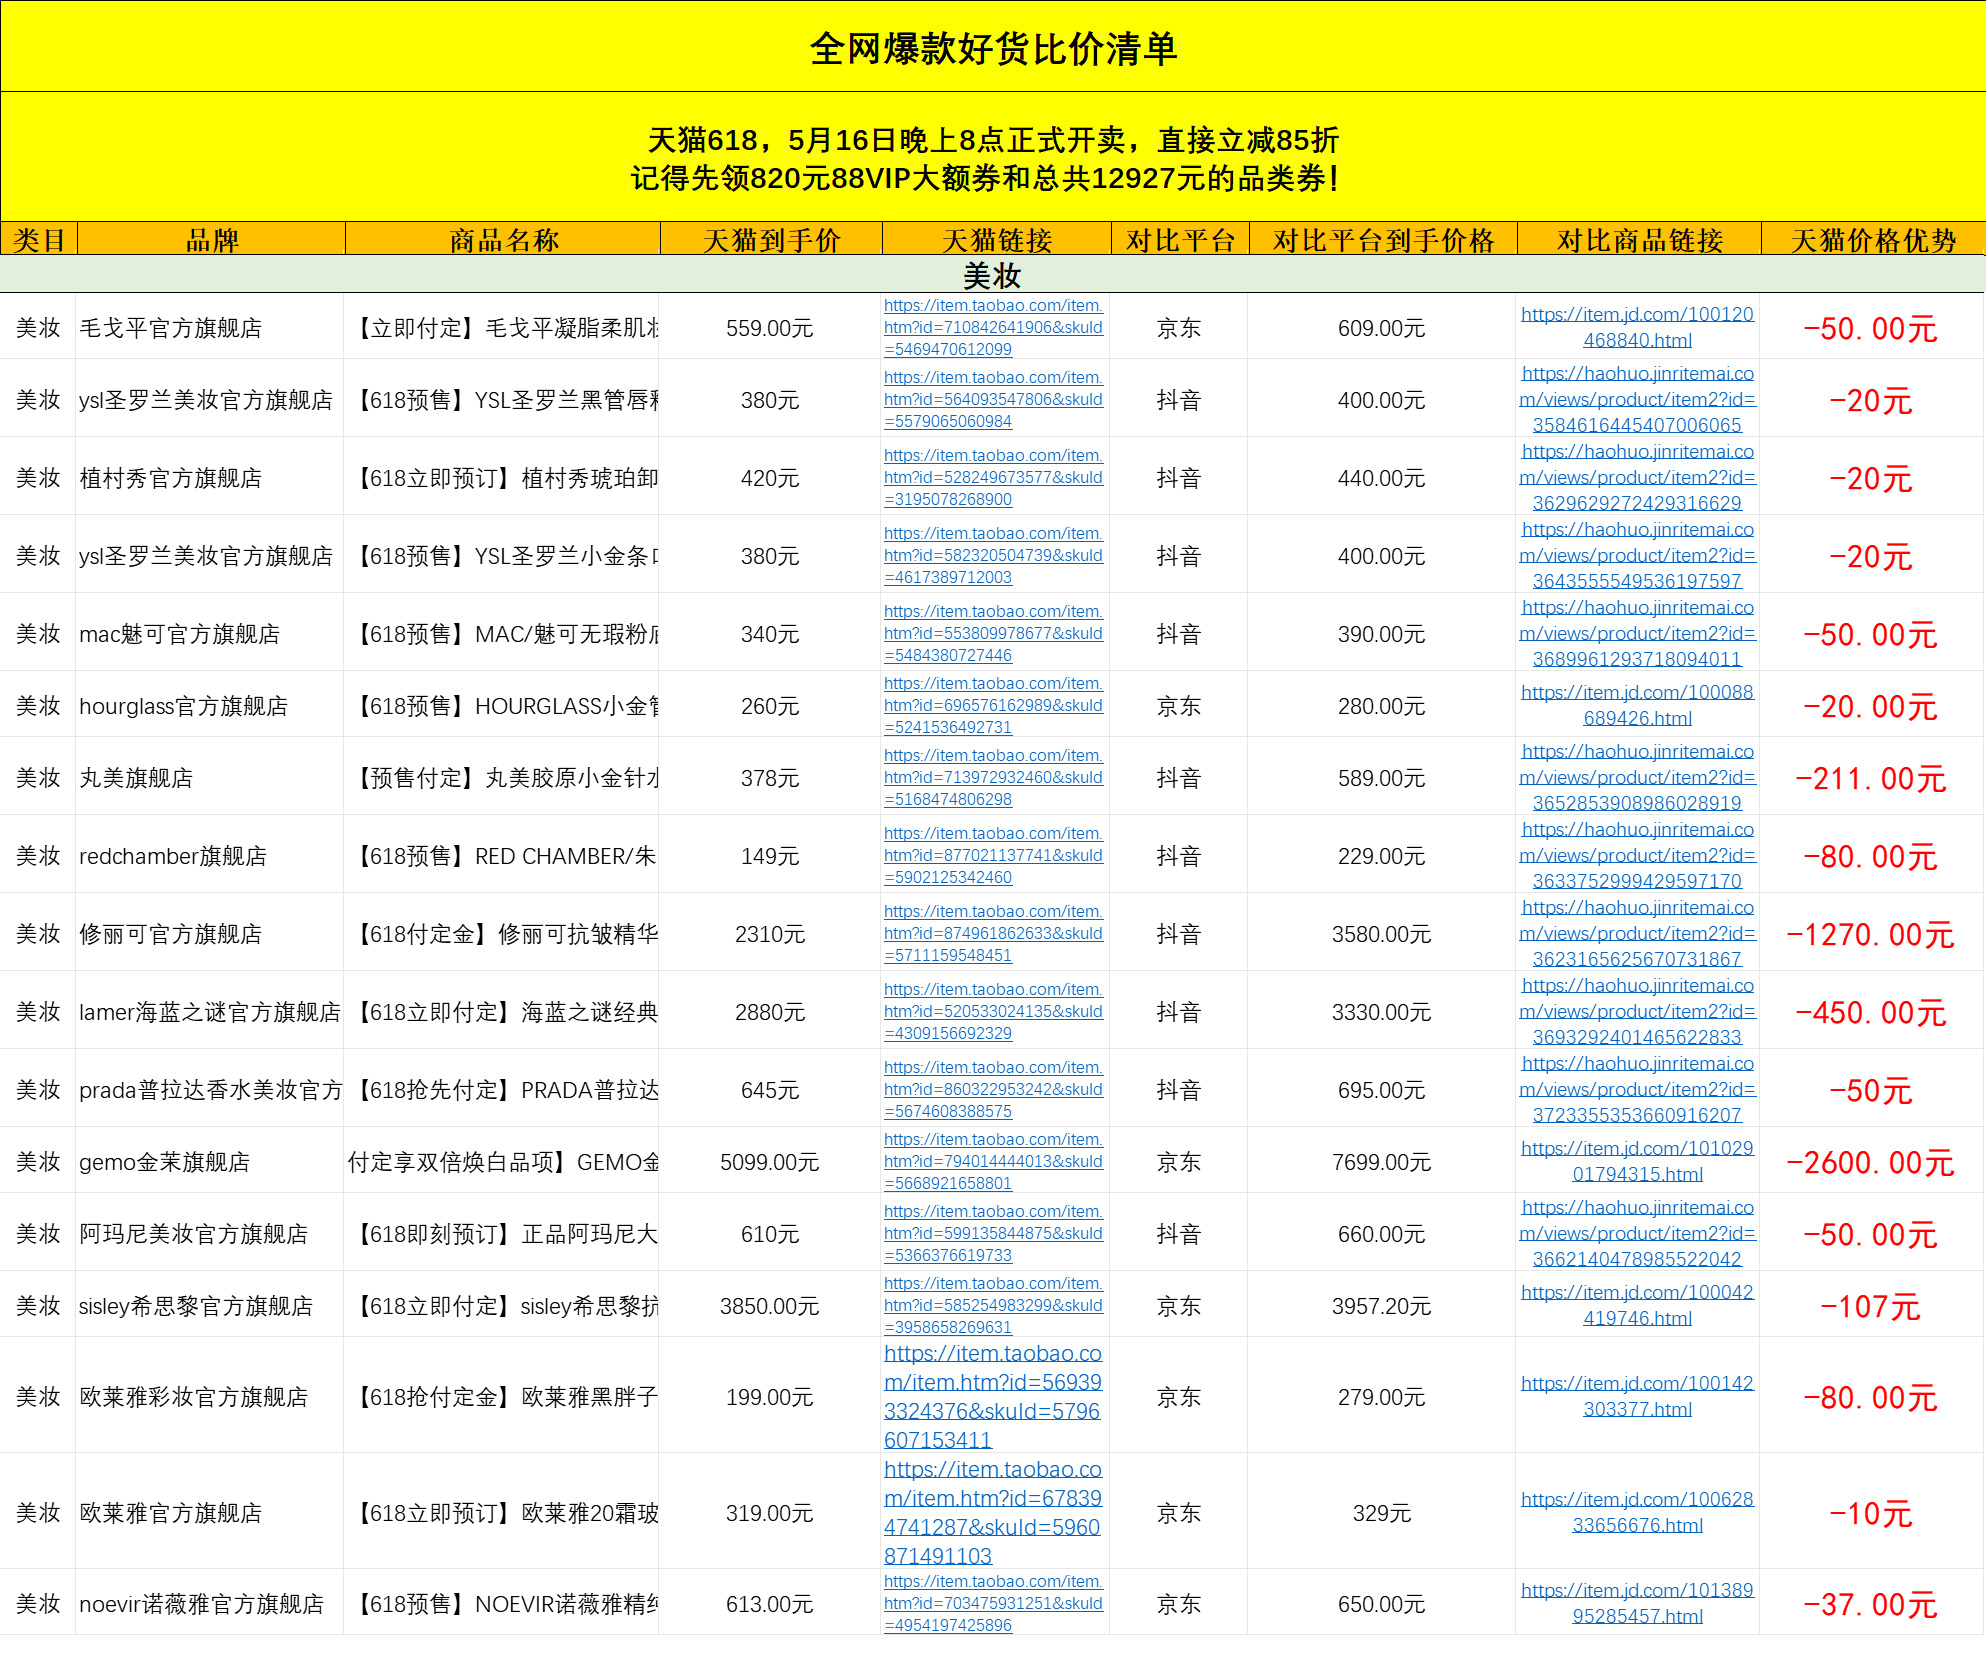Open Douyin link ending 3623165625670731867
This screenshot has width=1986, height=1673.
pyautogui.click(x=1637, y=933)
